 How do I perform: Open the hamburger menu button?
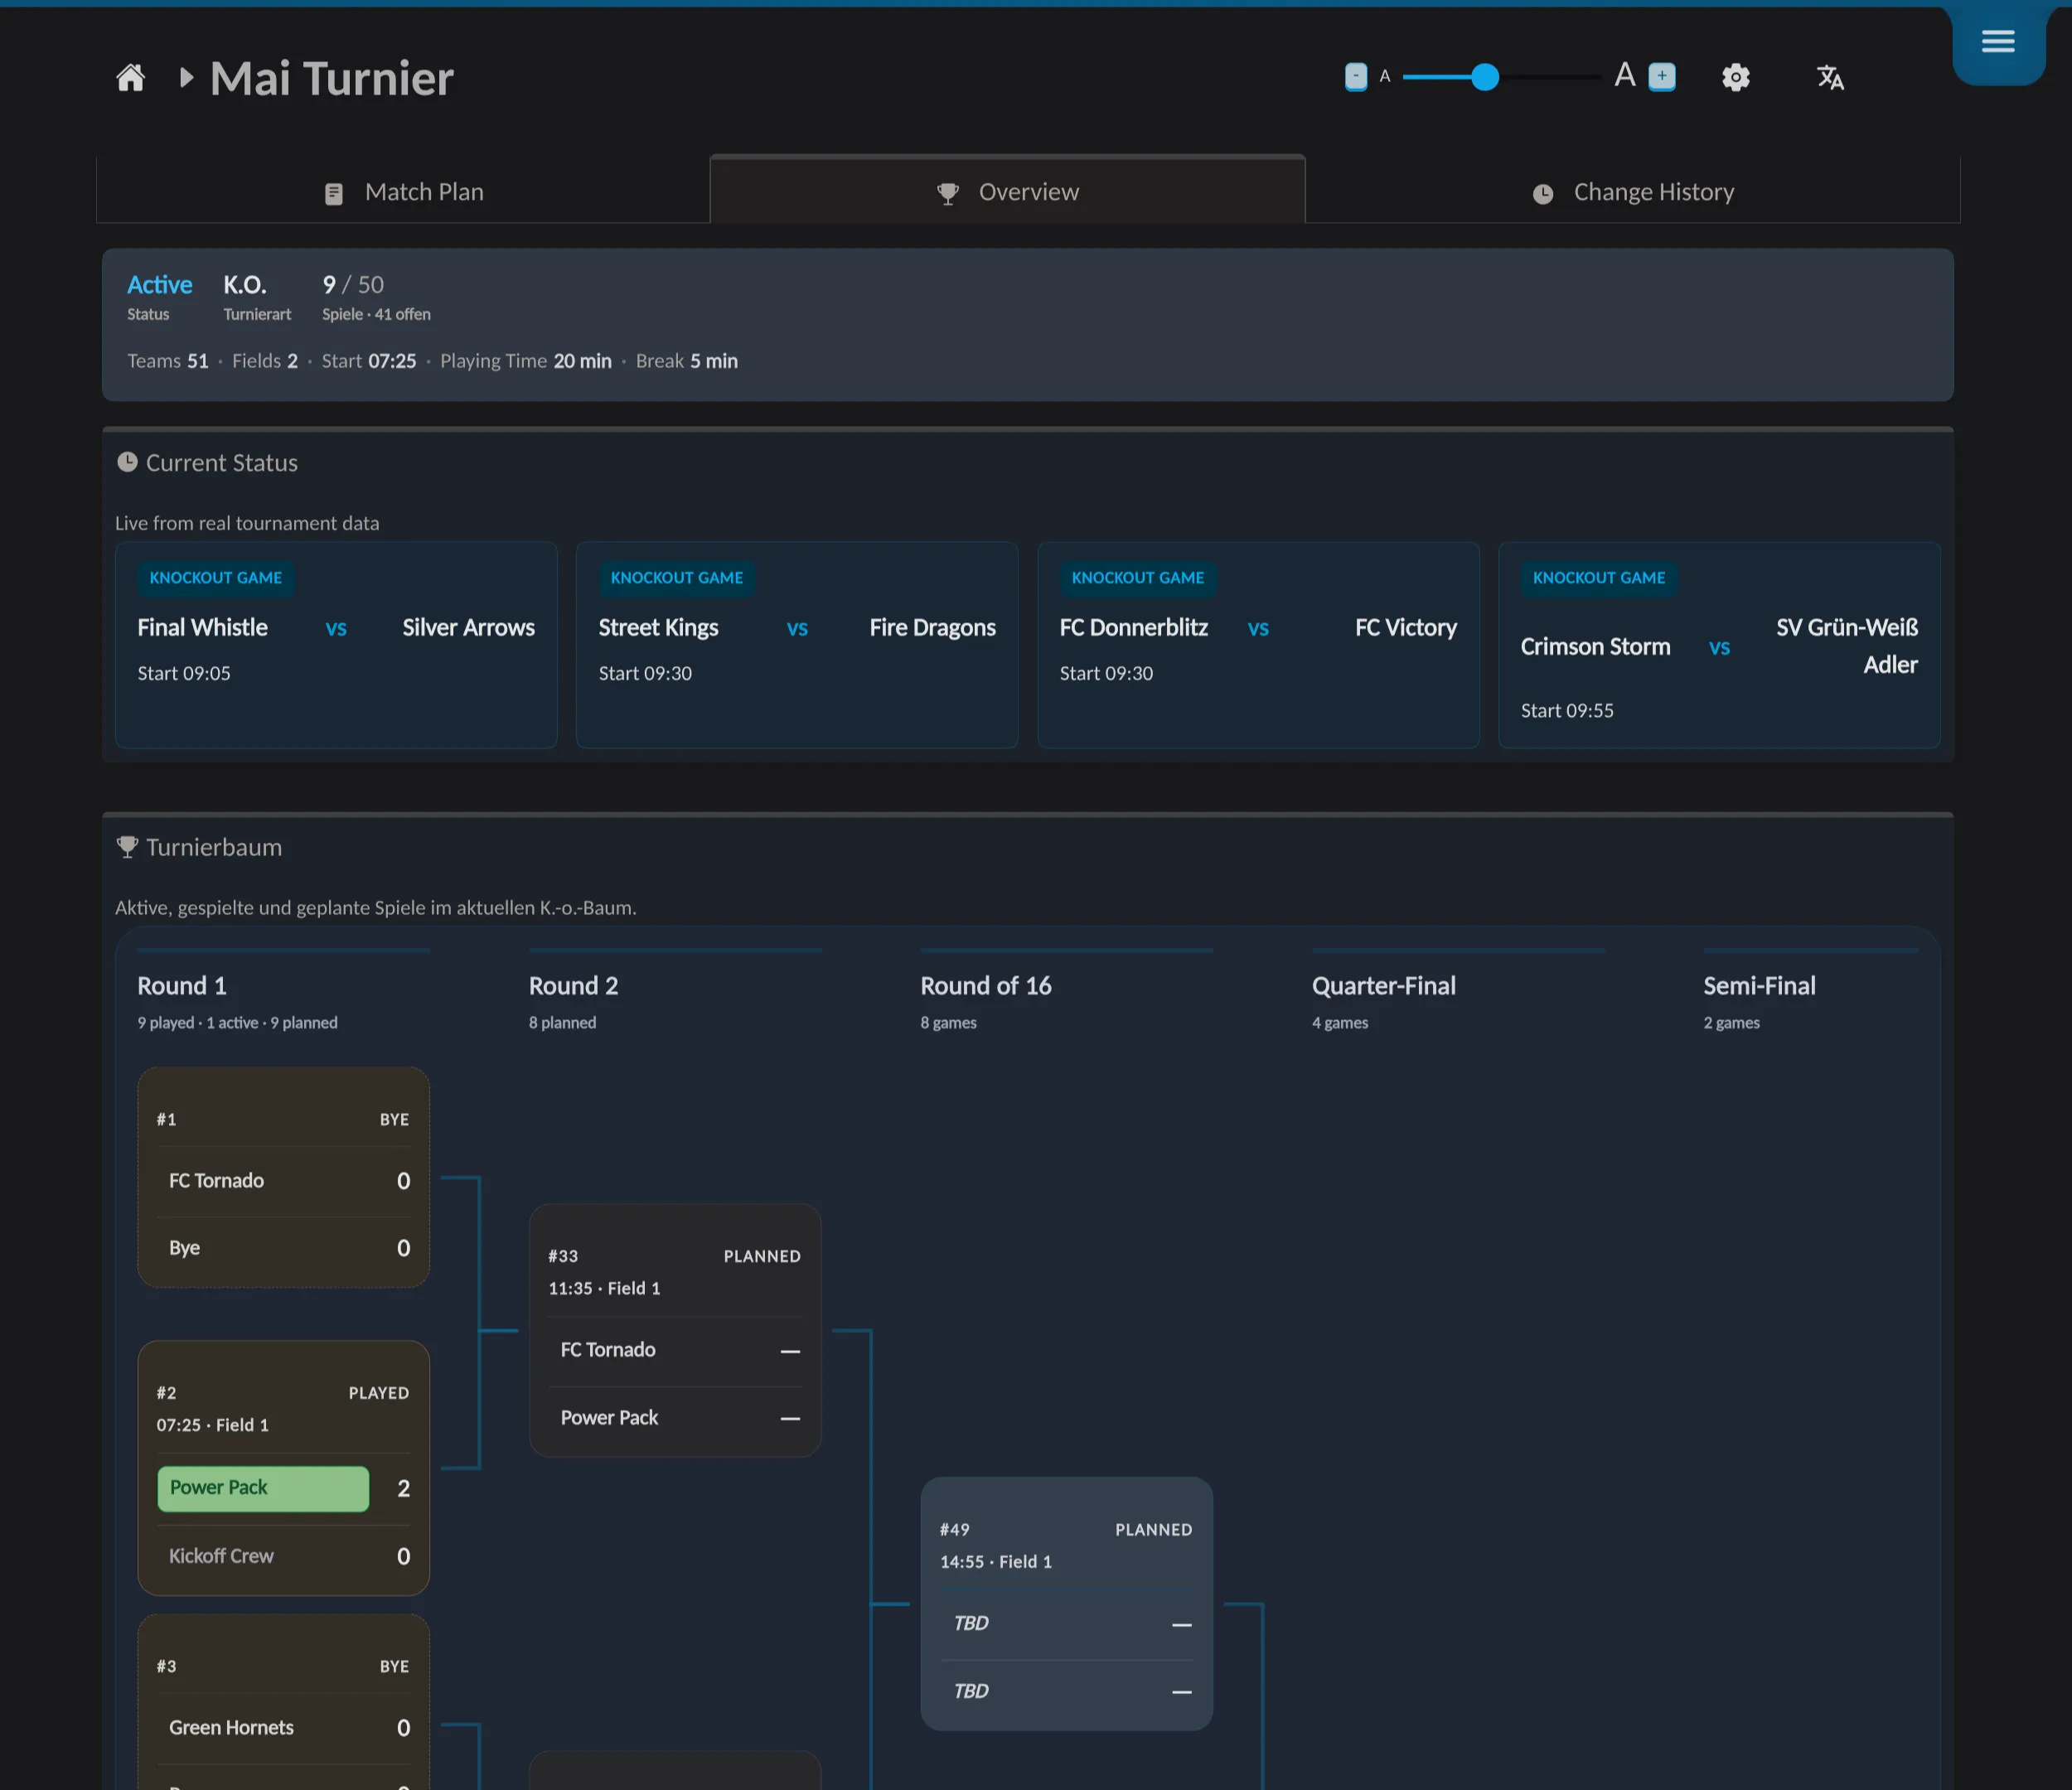point(1998,42)
